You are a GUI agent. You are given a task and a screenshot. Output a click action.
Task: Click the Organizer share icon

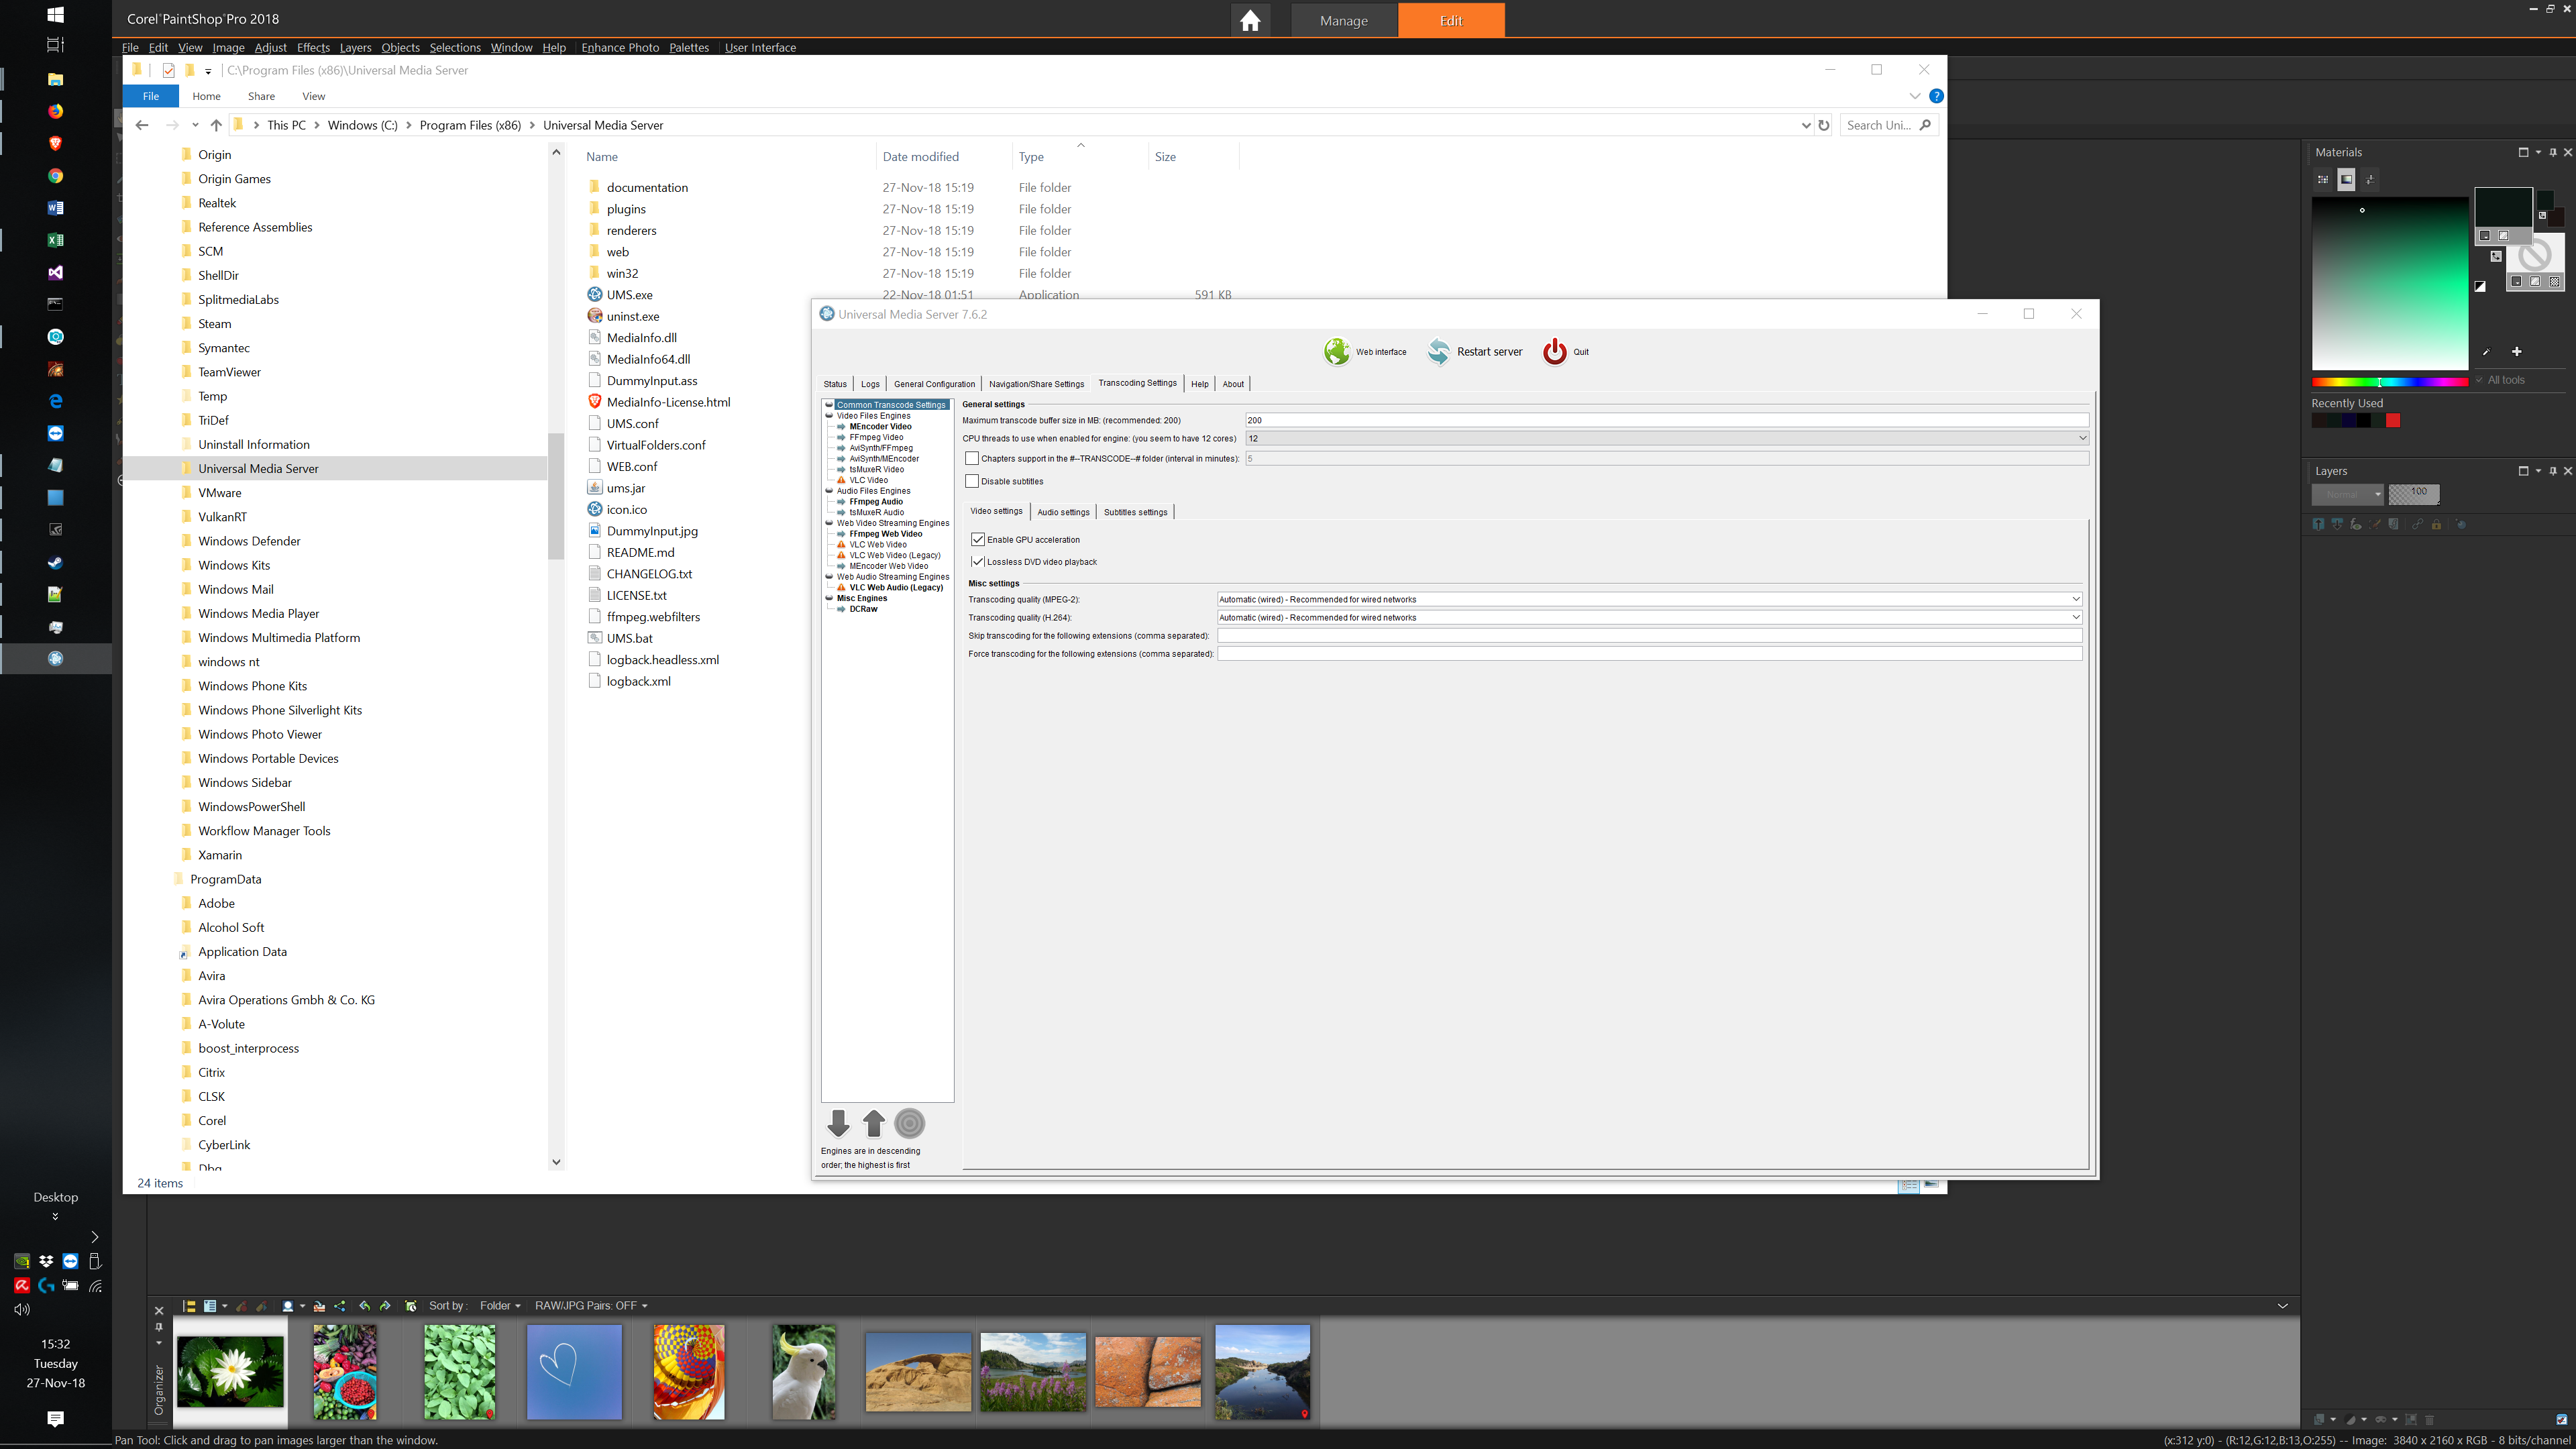[x=340, y=1306]
